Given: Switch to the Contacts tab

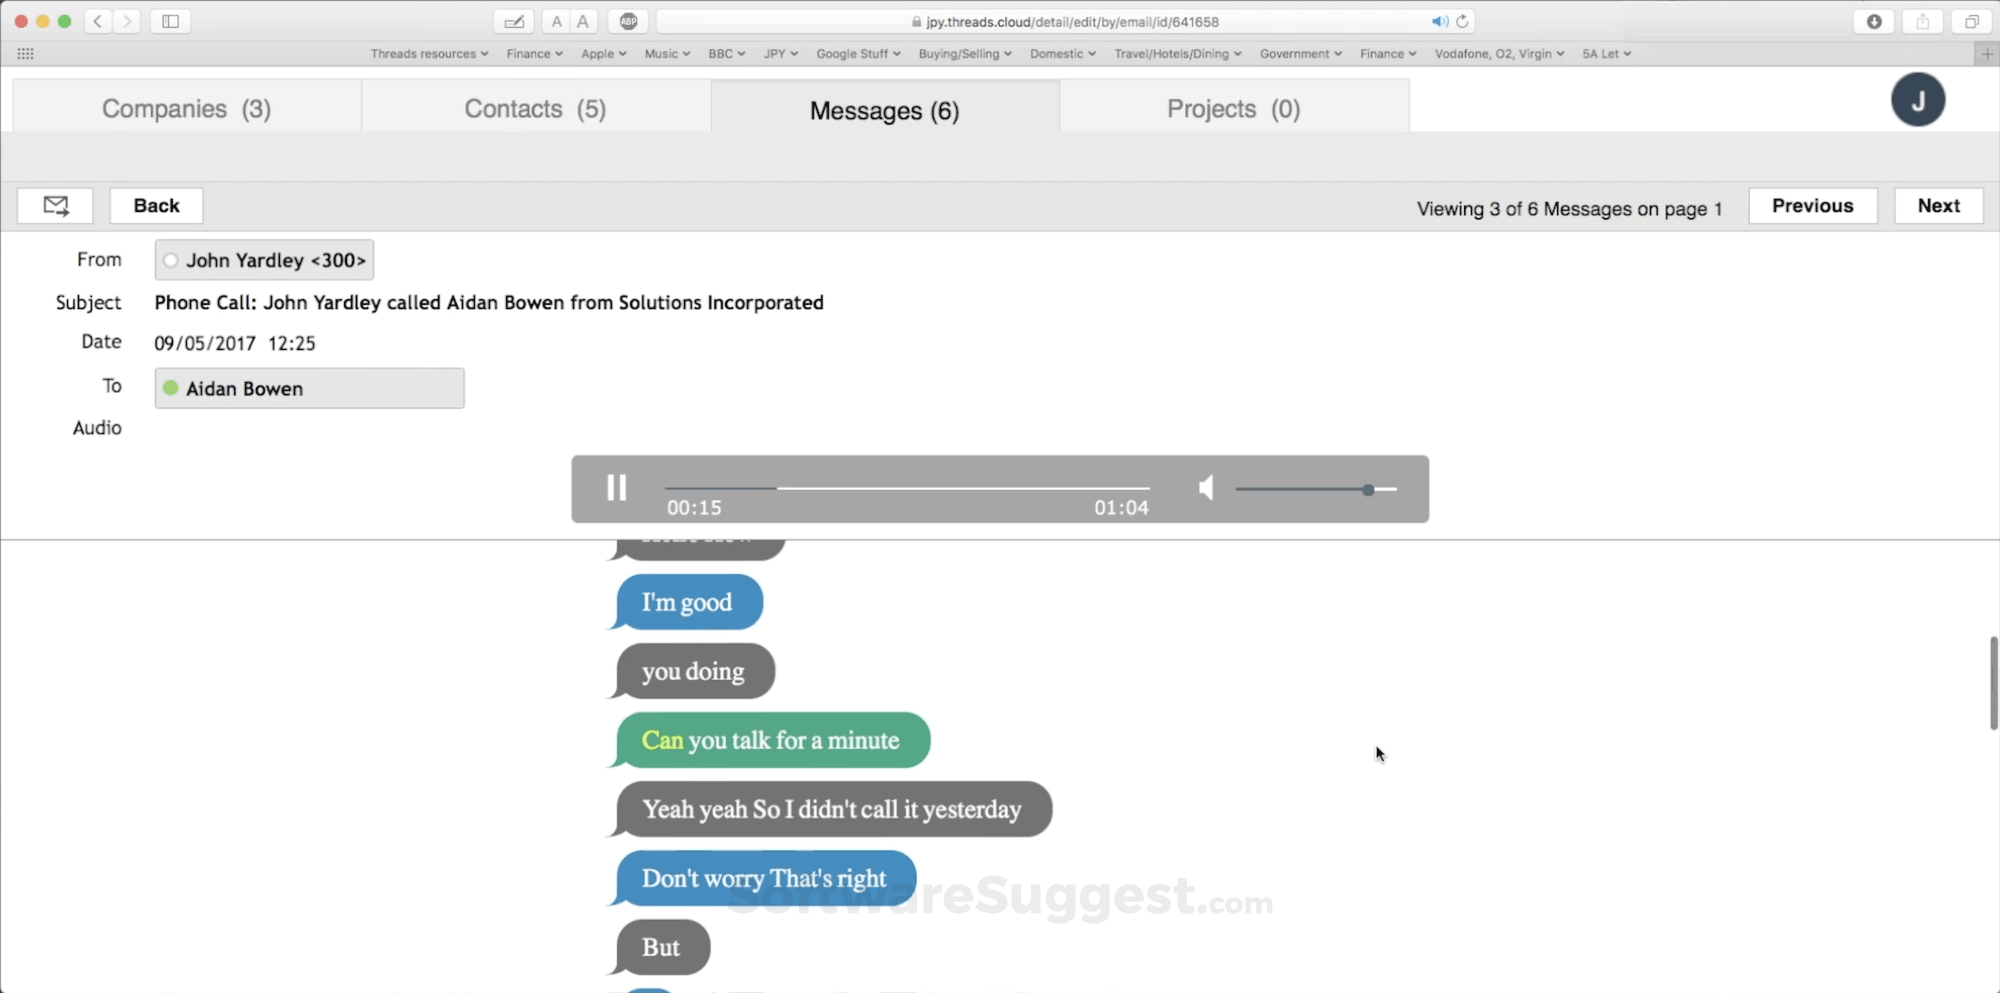Looking at the screenshot, I should [x=535, y=108].
